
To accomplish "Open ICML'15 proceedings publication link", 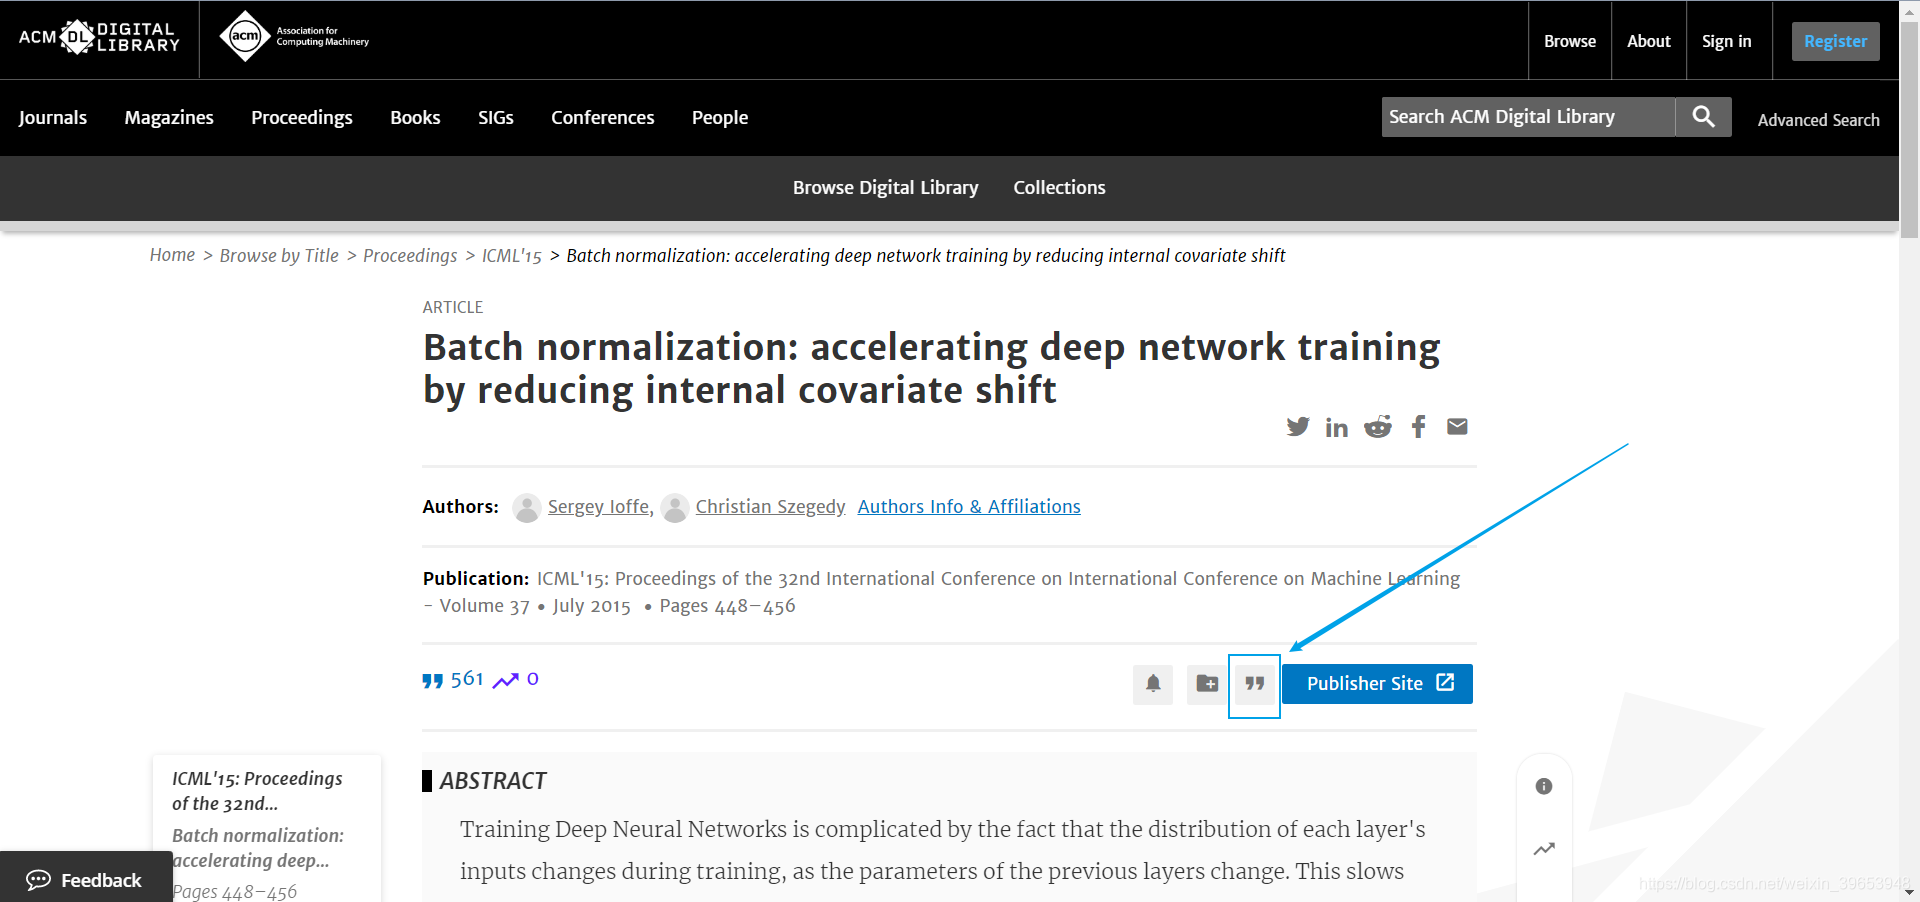I will pyautogui.click(x=941, y=592).
